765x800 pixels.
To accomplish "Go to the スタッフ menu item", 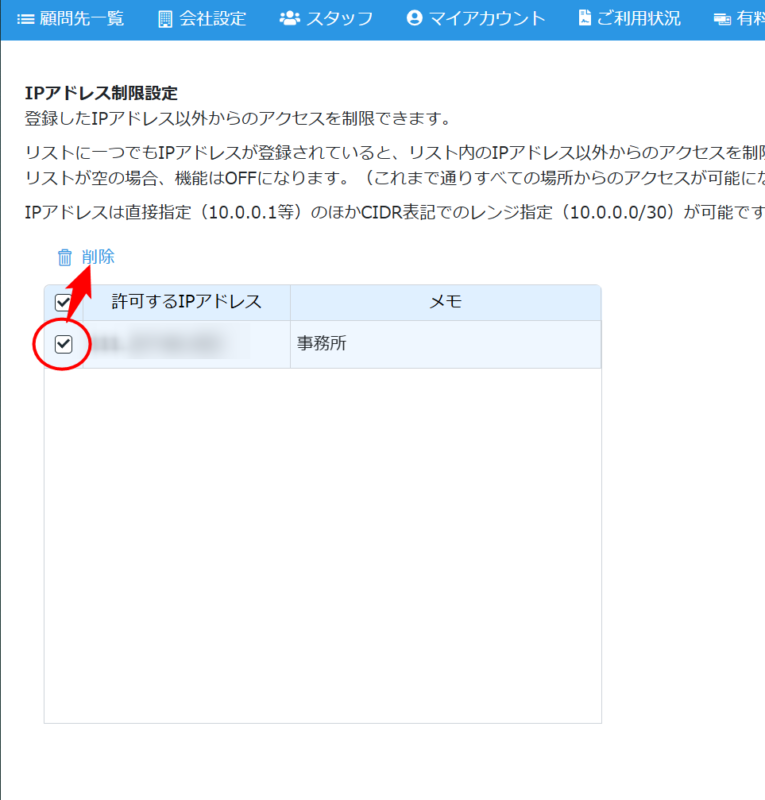I will [326, 19].
